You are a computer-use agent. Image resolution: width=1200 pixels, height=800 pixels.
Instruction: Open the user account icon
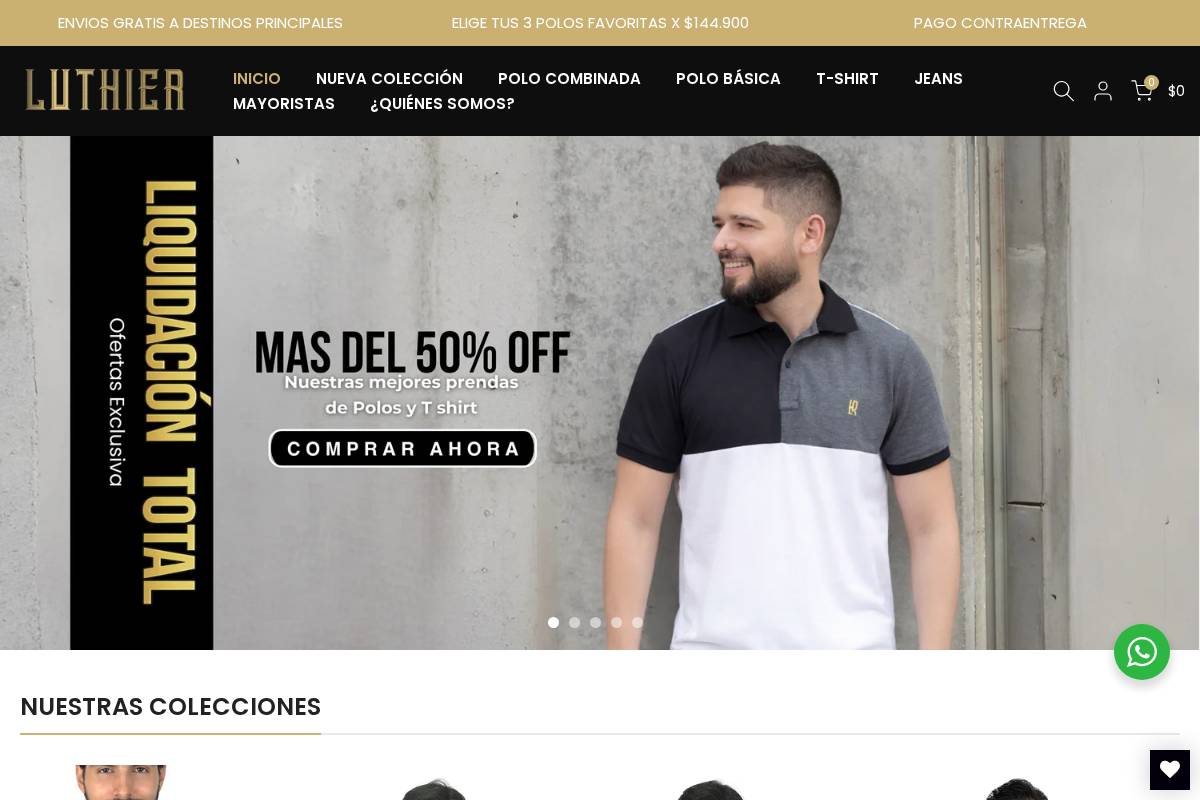tap(1103, 91)
